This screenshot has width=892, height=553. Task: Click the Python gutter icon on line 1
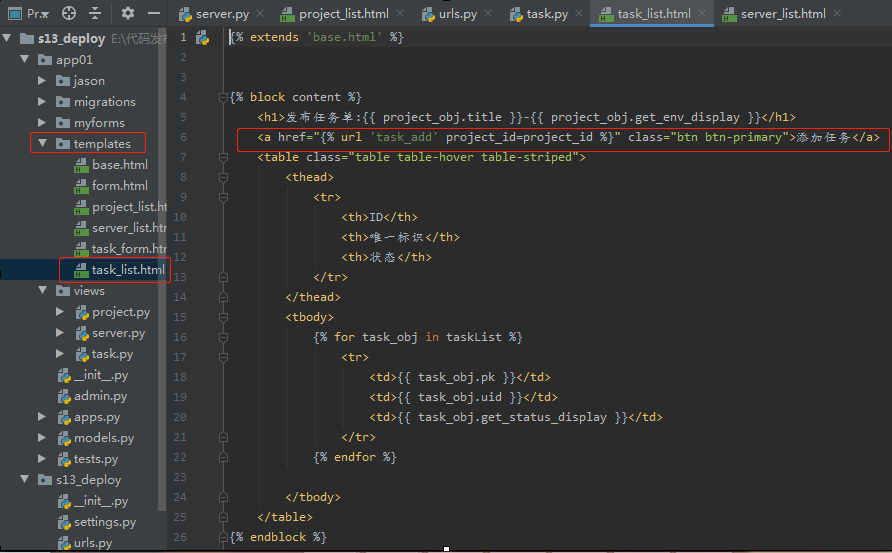pos(203,37)
